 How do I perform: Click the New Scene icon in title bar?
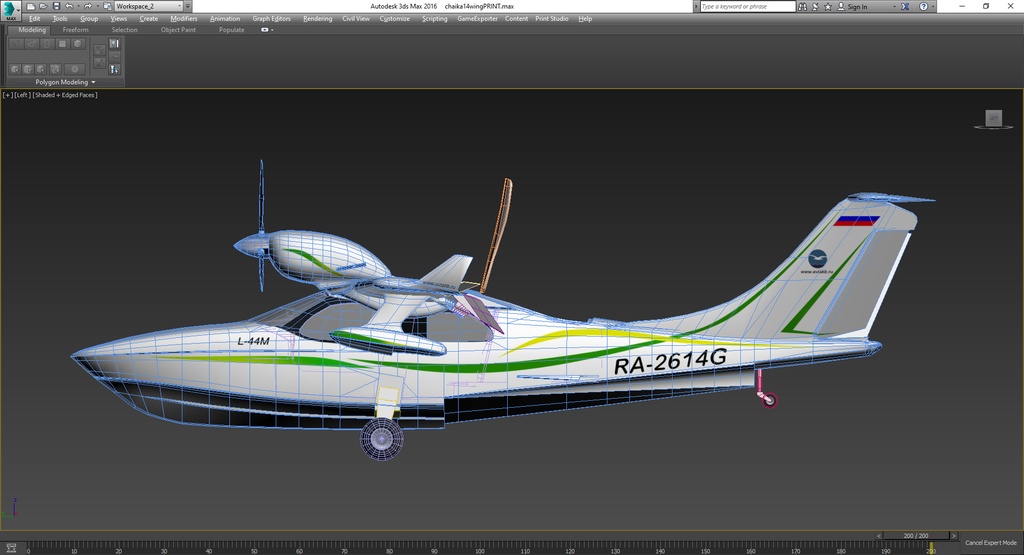click(x=31, y=6)
